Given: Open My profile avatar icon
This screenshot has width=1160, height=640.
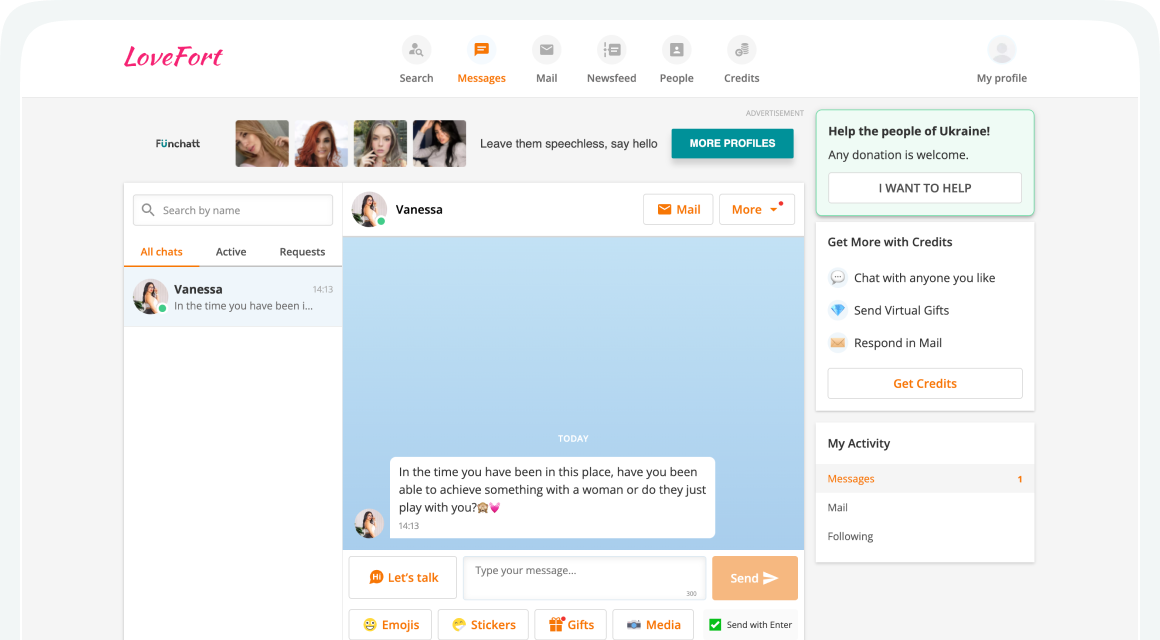Looking at the screenshot, I should (x=1001, y=50).
